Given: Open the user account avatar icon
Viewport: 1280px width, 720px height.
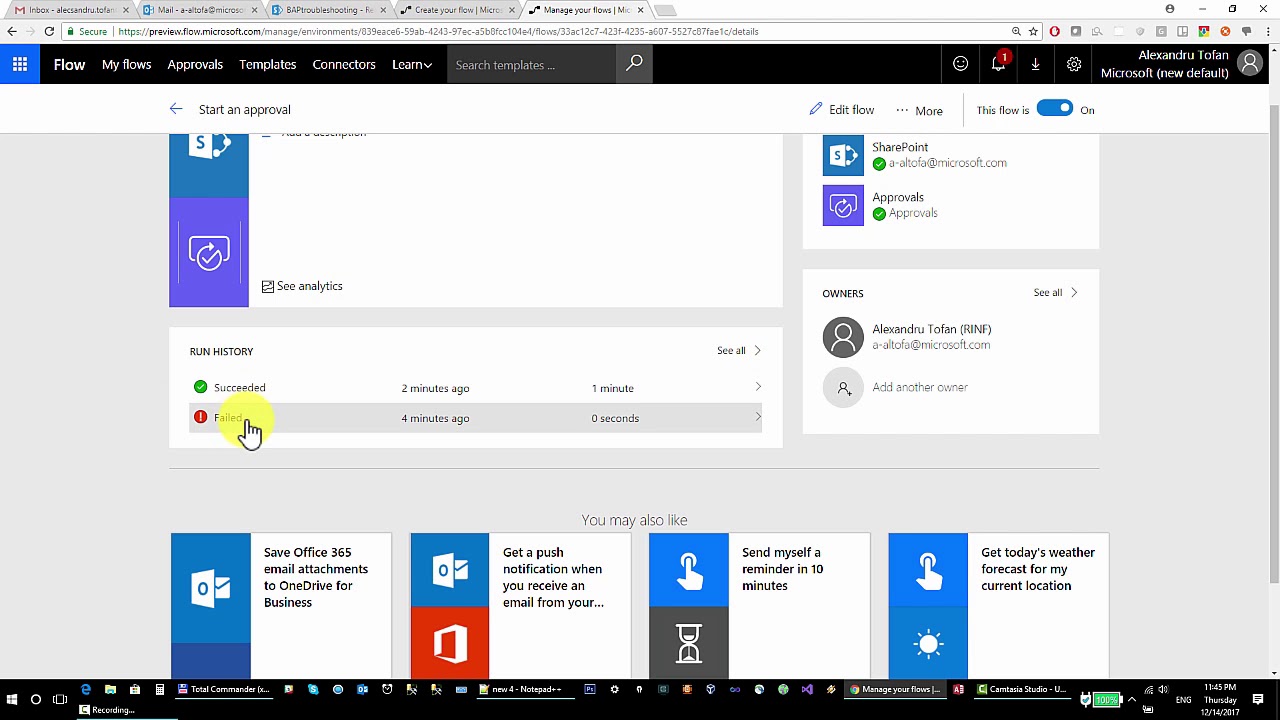Looking at the screenshot, I should [x=1250, y=64].
